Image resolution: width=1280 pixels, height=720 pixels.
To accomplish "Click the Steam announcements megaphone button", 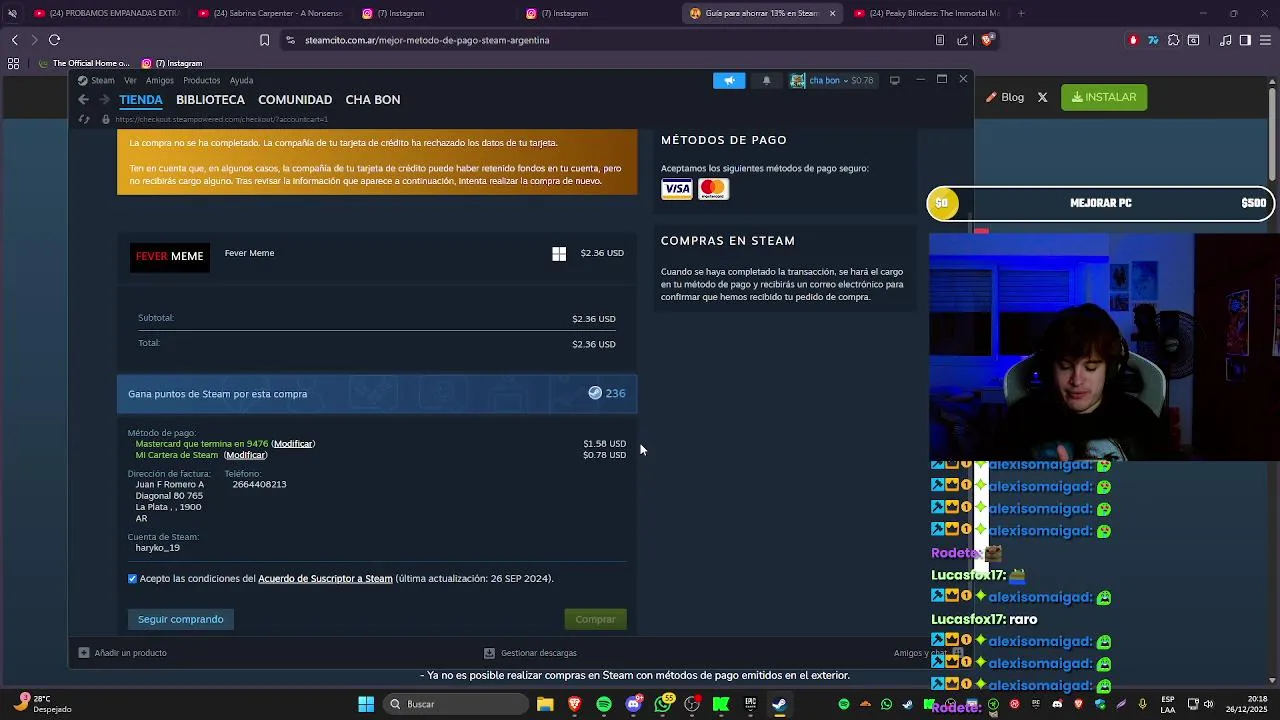I will pos(729,80).
